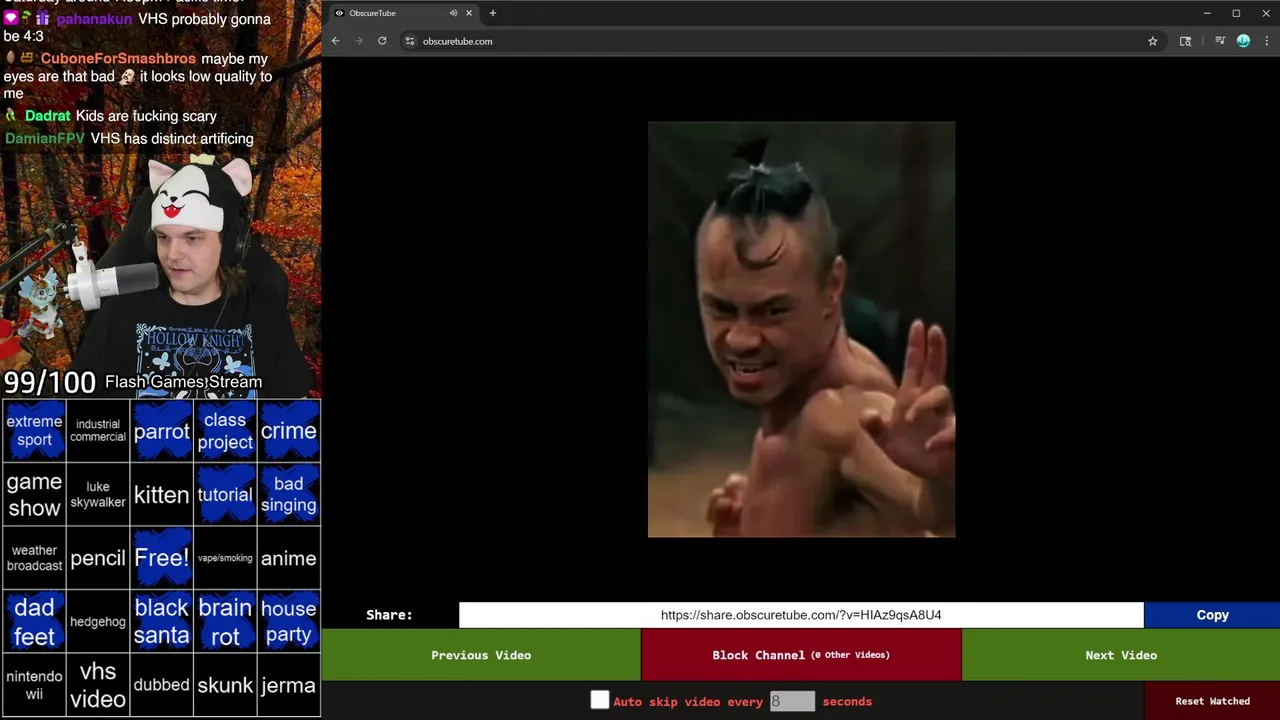The image size is (1280, 720).
Task: Toggle the 'house party' bingo square
Action: click(x=289, y=621)
